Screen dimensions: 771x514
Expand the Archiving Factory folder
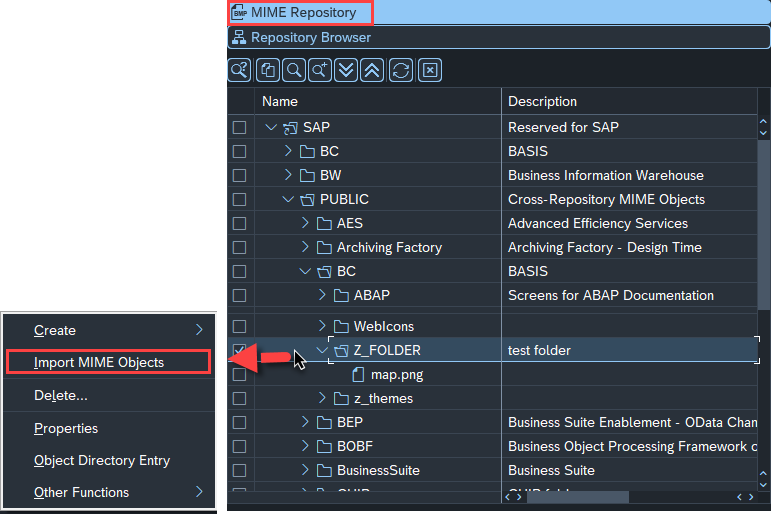(305, 247)
